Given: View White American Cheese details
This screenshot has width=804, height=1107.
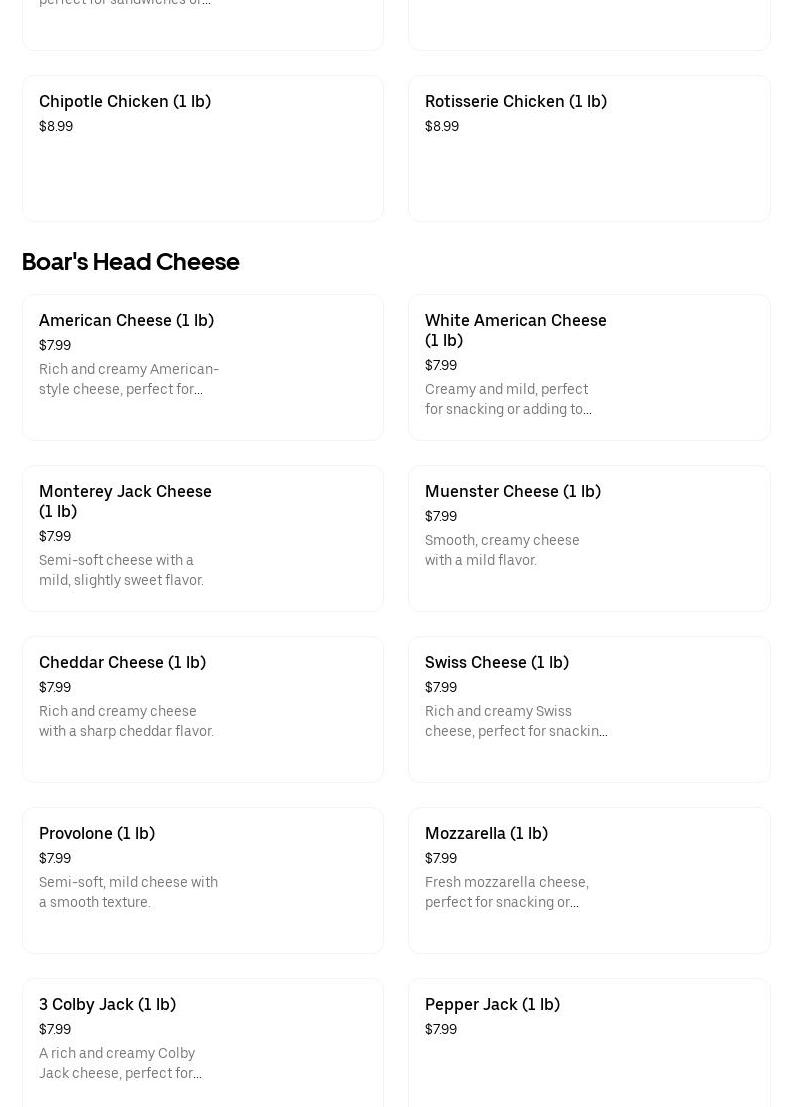Looking at the screenshot, I should click(589, 367).
